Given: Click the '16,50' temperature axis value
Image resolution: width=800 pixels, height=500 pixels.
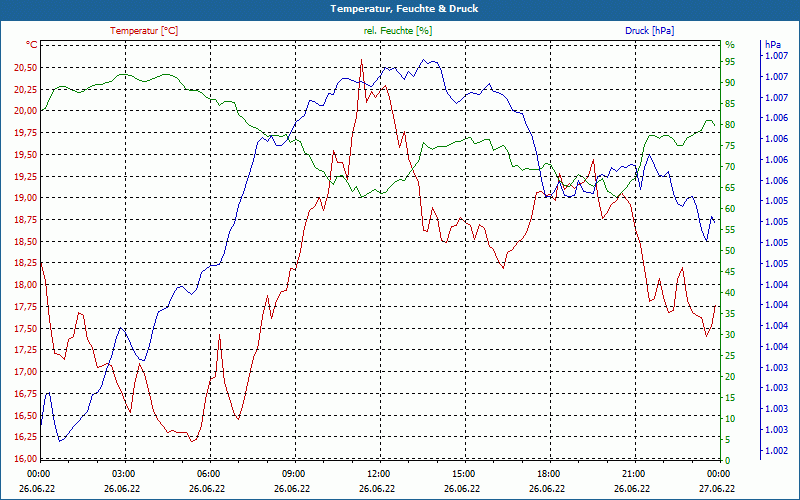Looking at the screenshot, I should point(25,415).
